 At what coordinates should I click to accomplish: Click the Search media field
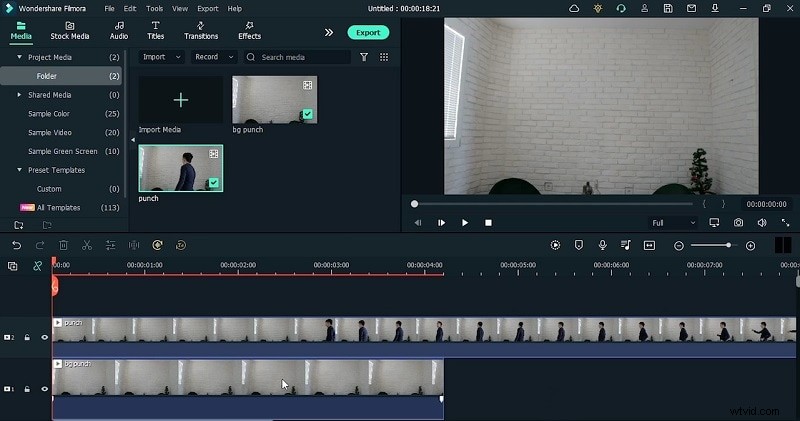click(297, 57)
